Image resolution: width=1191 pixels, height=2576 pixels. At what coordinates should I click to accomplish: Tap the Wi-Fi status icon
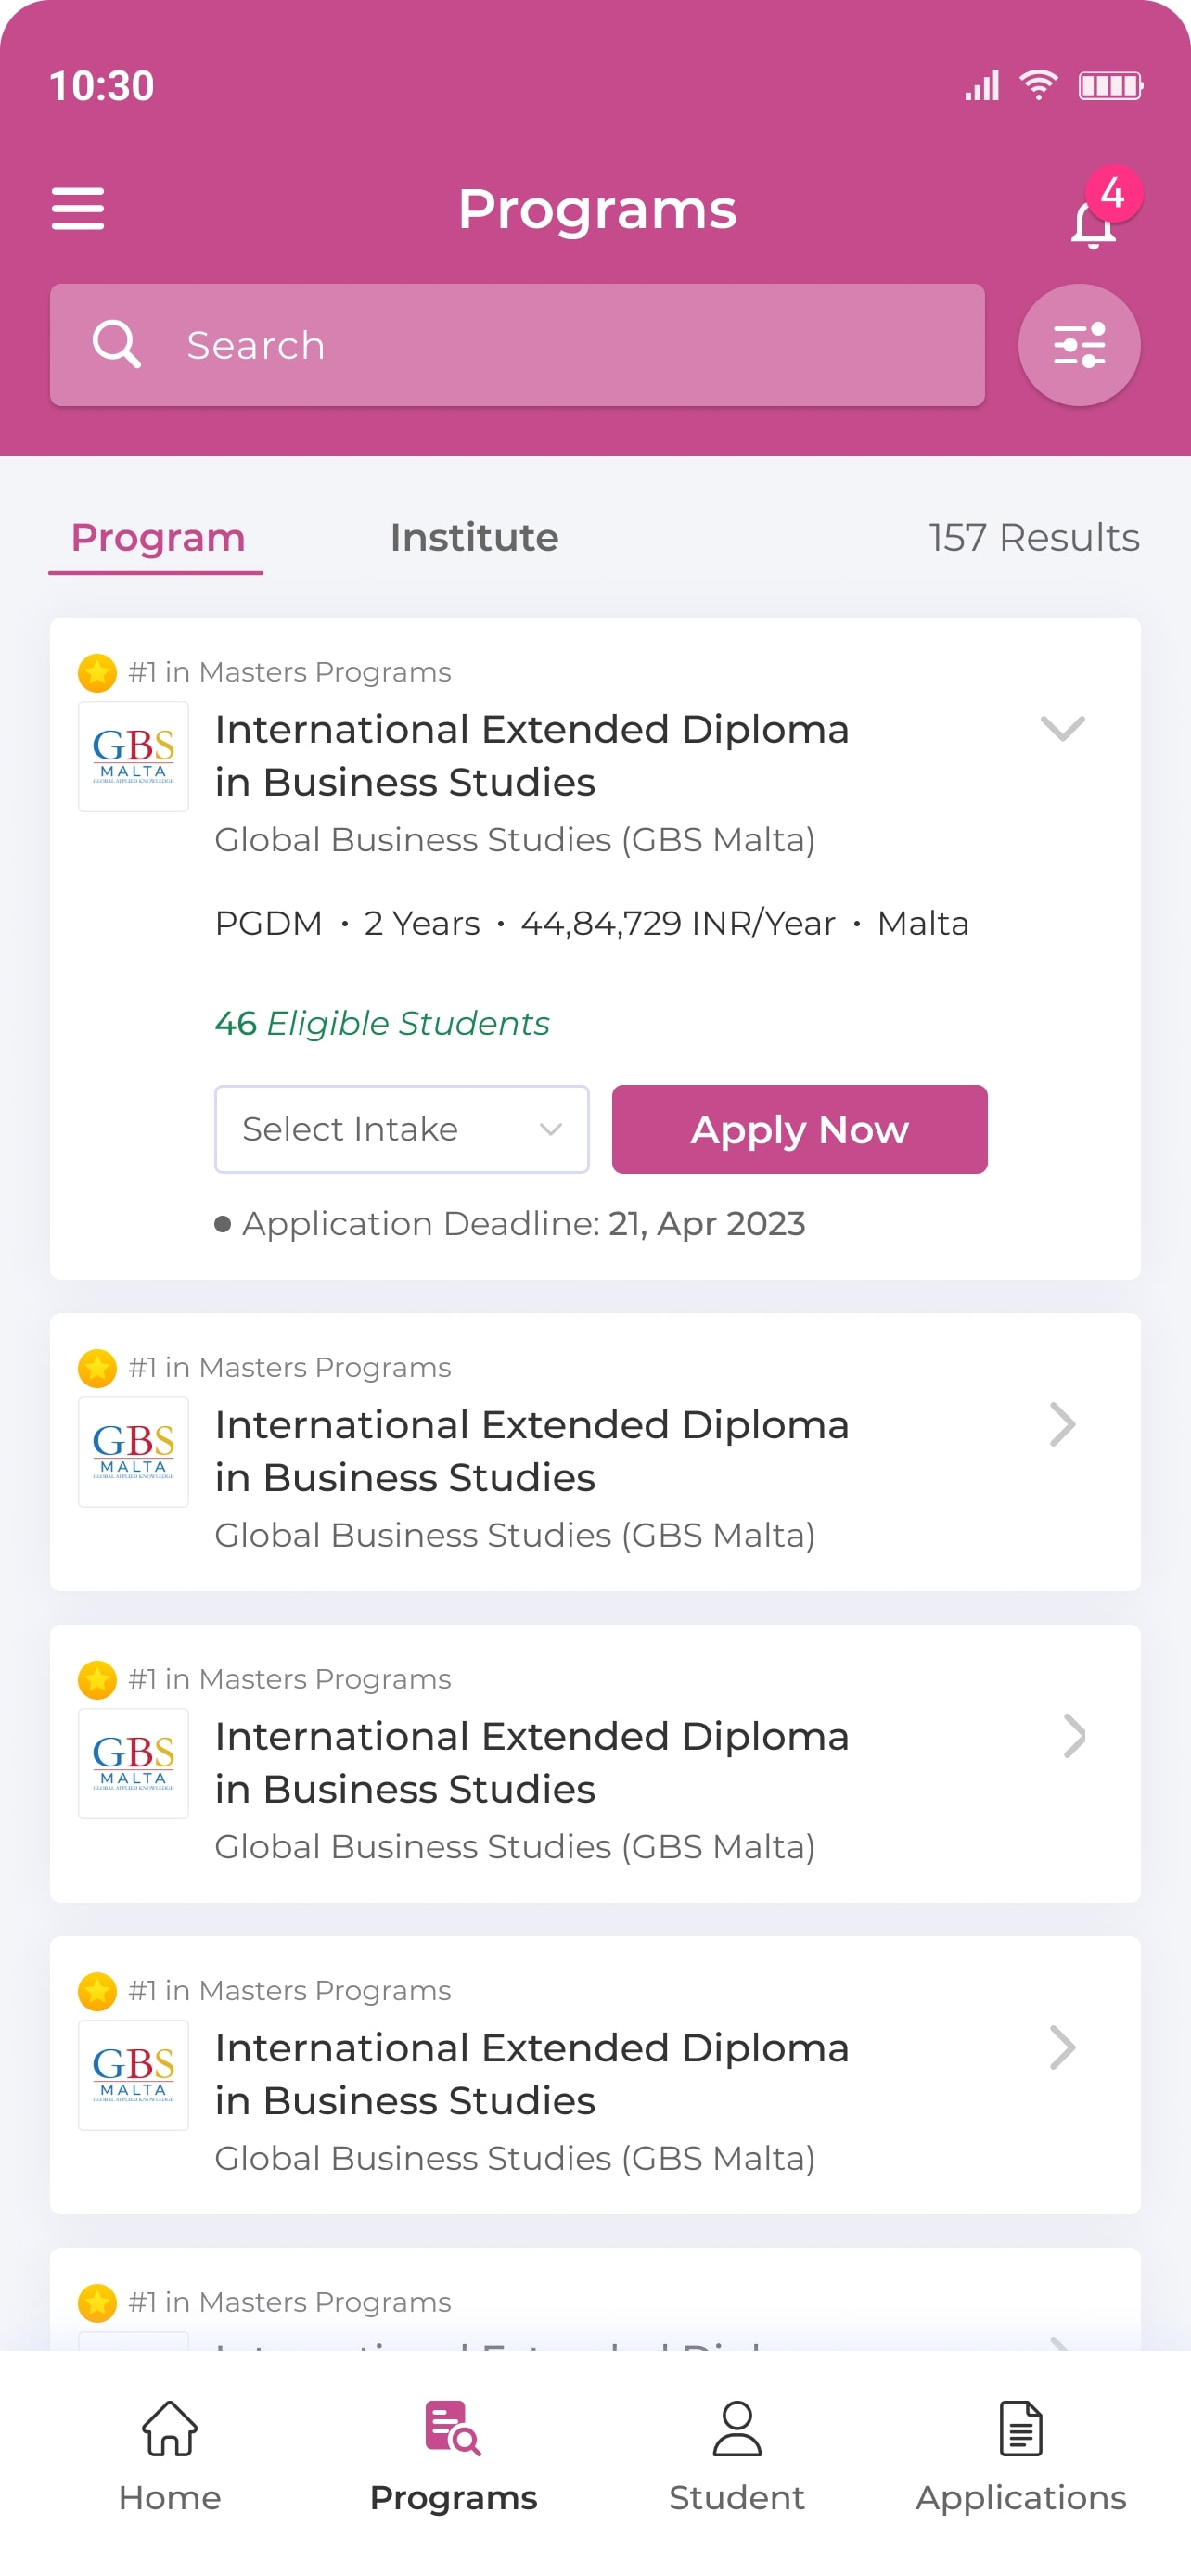(1038, 85)
